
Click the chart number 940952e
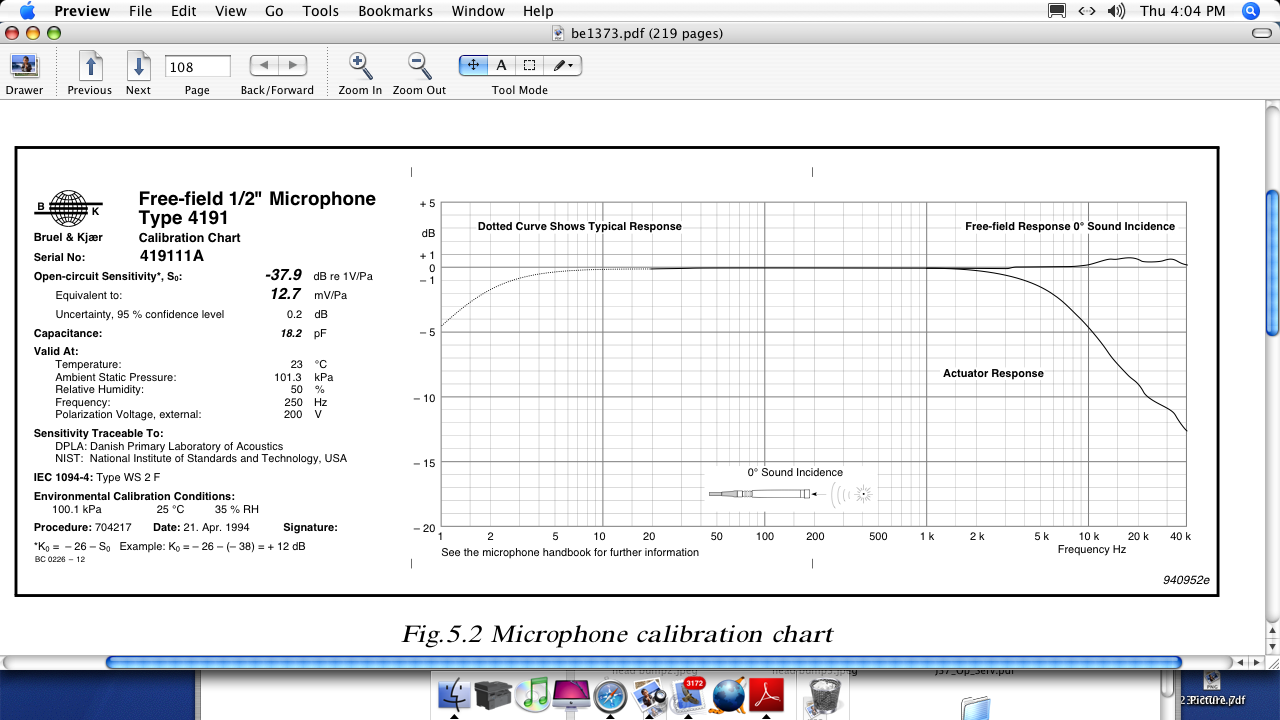(x=1186, y=580)
